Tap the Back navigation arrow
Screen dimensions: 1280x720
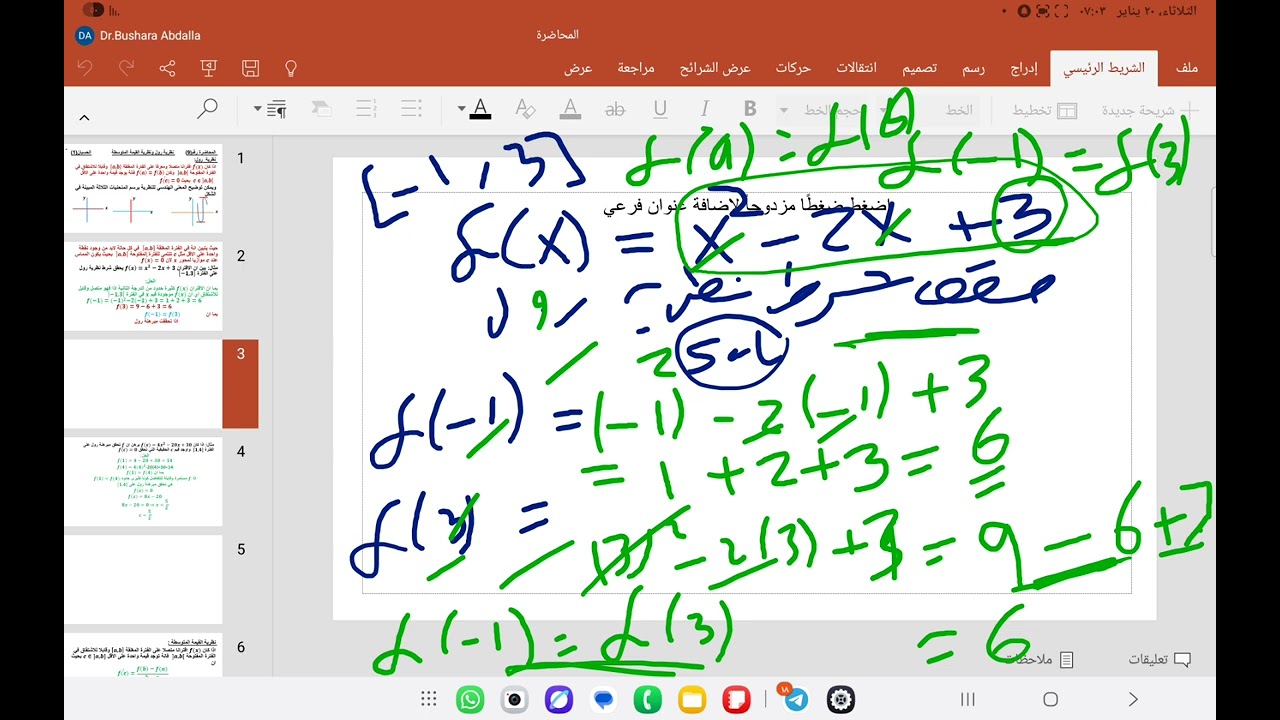coord(1133,699)
